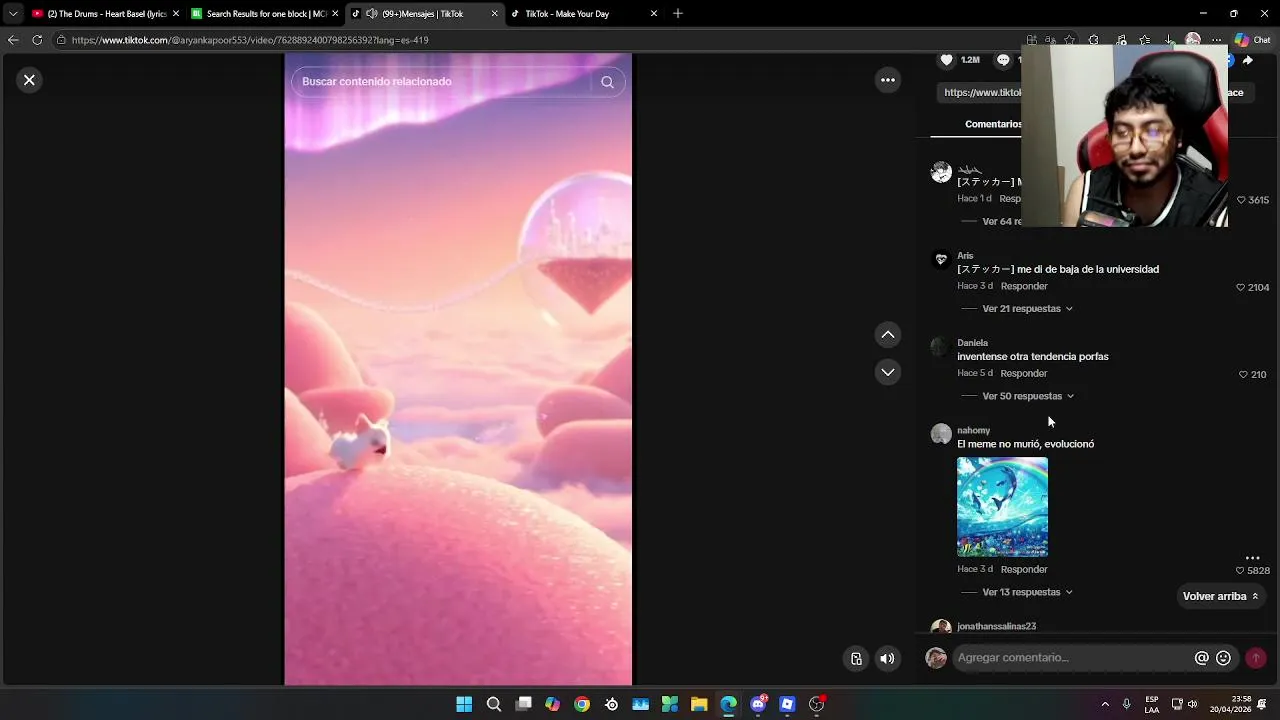
Task: Reply to Daniela's comment via Responder
Action: point(1024,373)
